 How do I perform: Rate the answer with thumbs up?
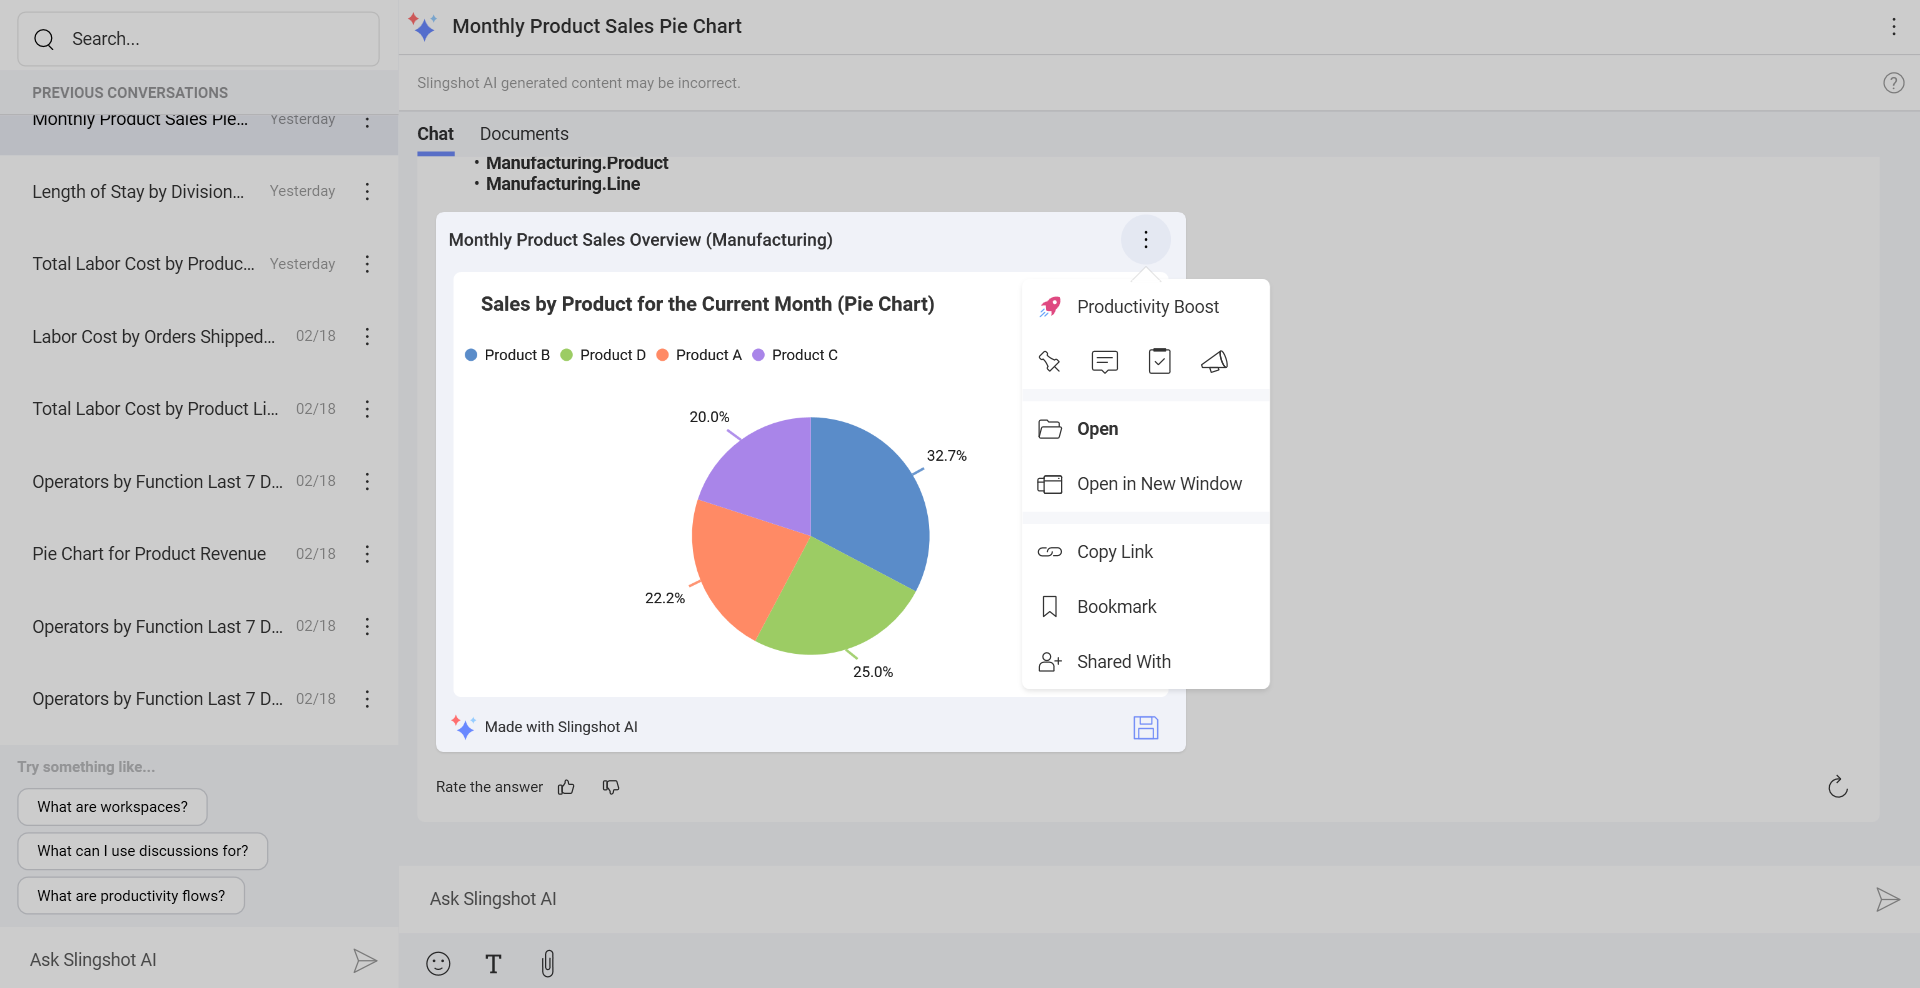[x=566, y=787]
